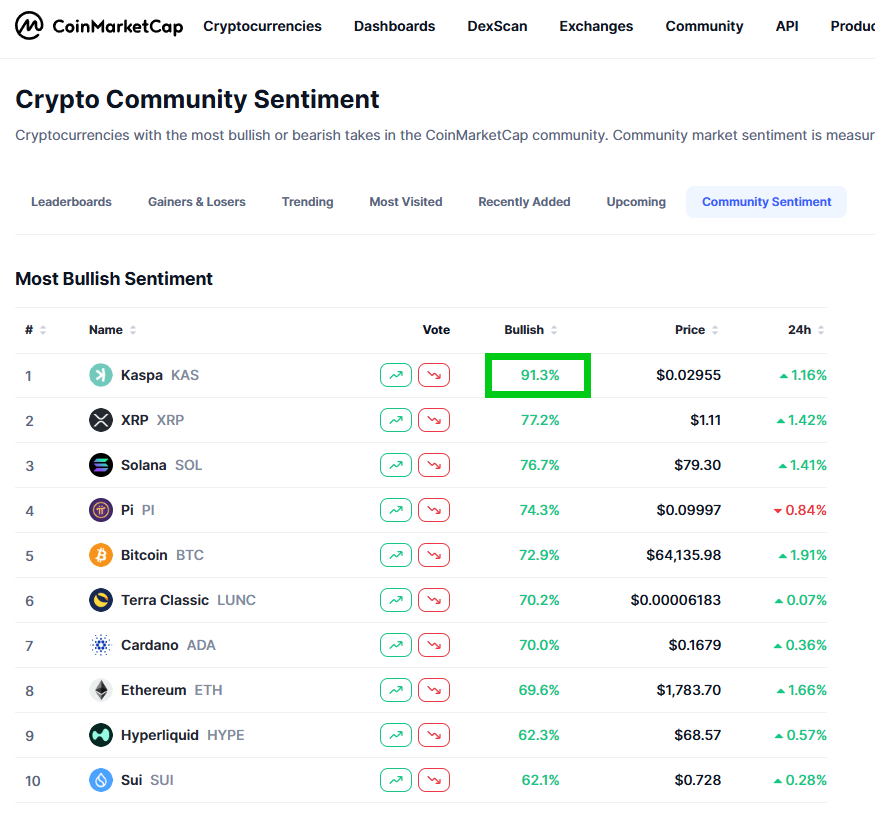Click the XRP coin logo

pos(101,420)
